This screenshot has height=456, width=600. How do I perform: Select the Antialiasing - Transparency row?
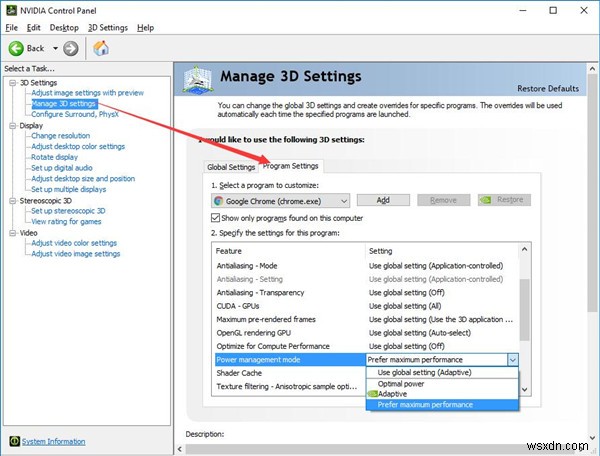point(367,292)
